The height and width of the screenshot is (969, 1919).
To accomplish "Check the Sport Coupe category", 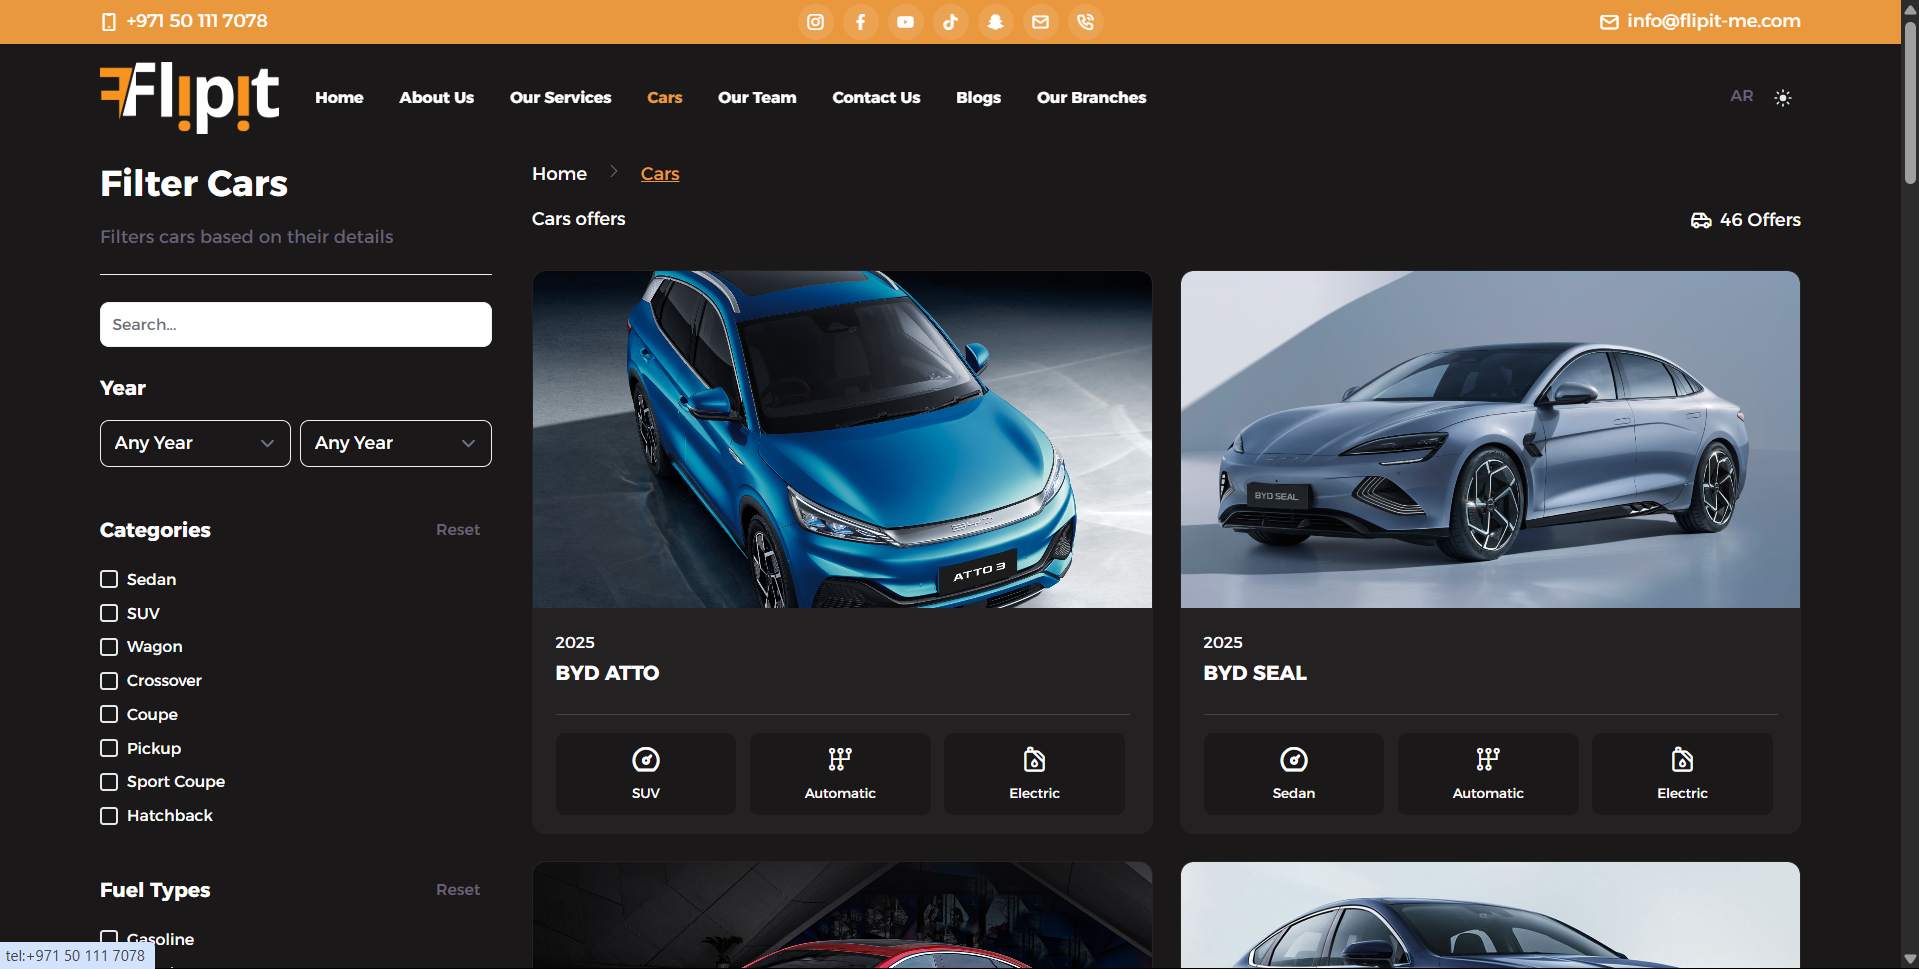I will [x=109, y=782].
